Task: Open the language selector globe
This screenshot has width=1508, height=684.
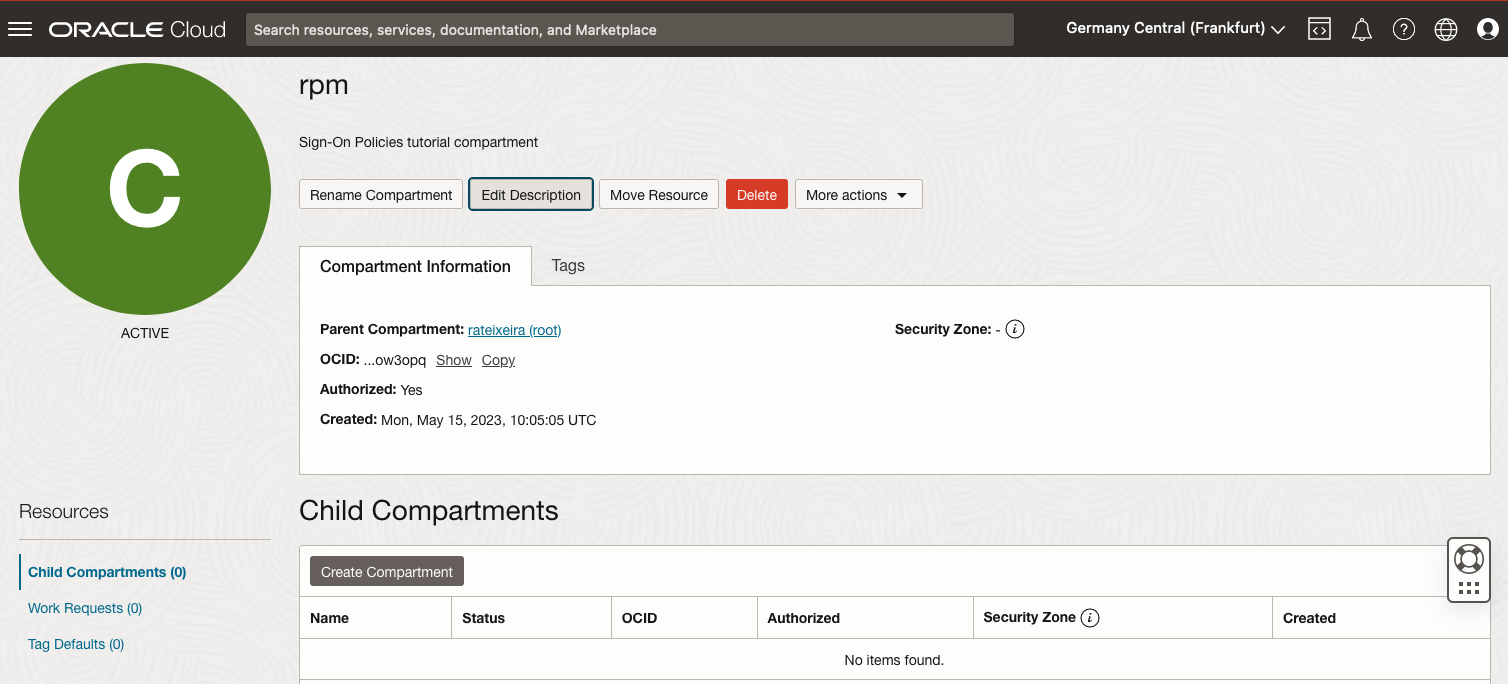Action: [1445, 28]
